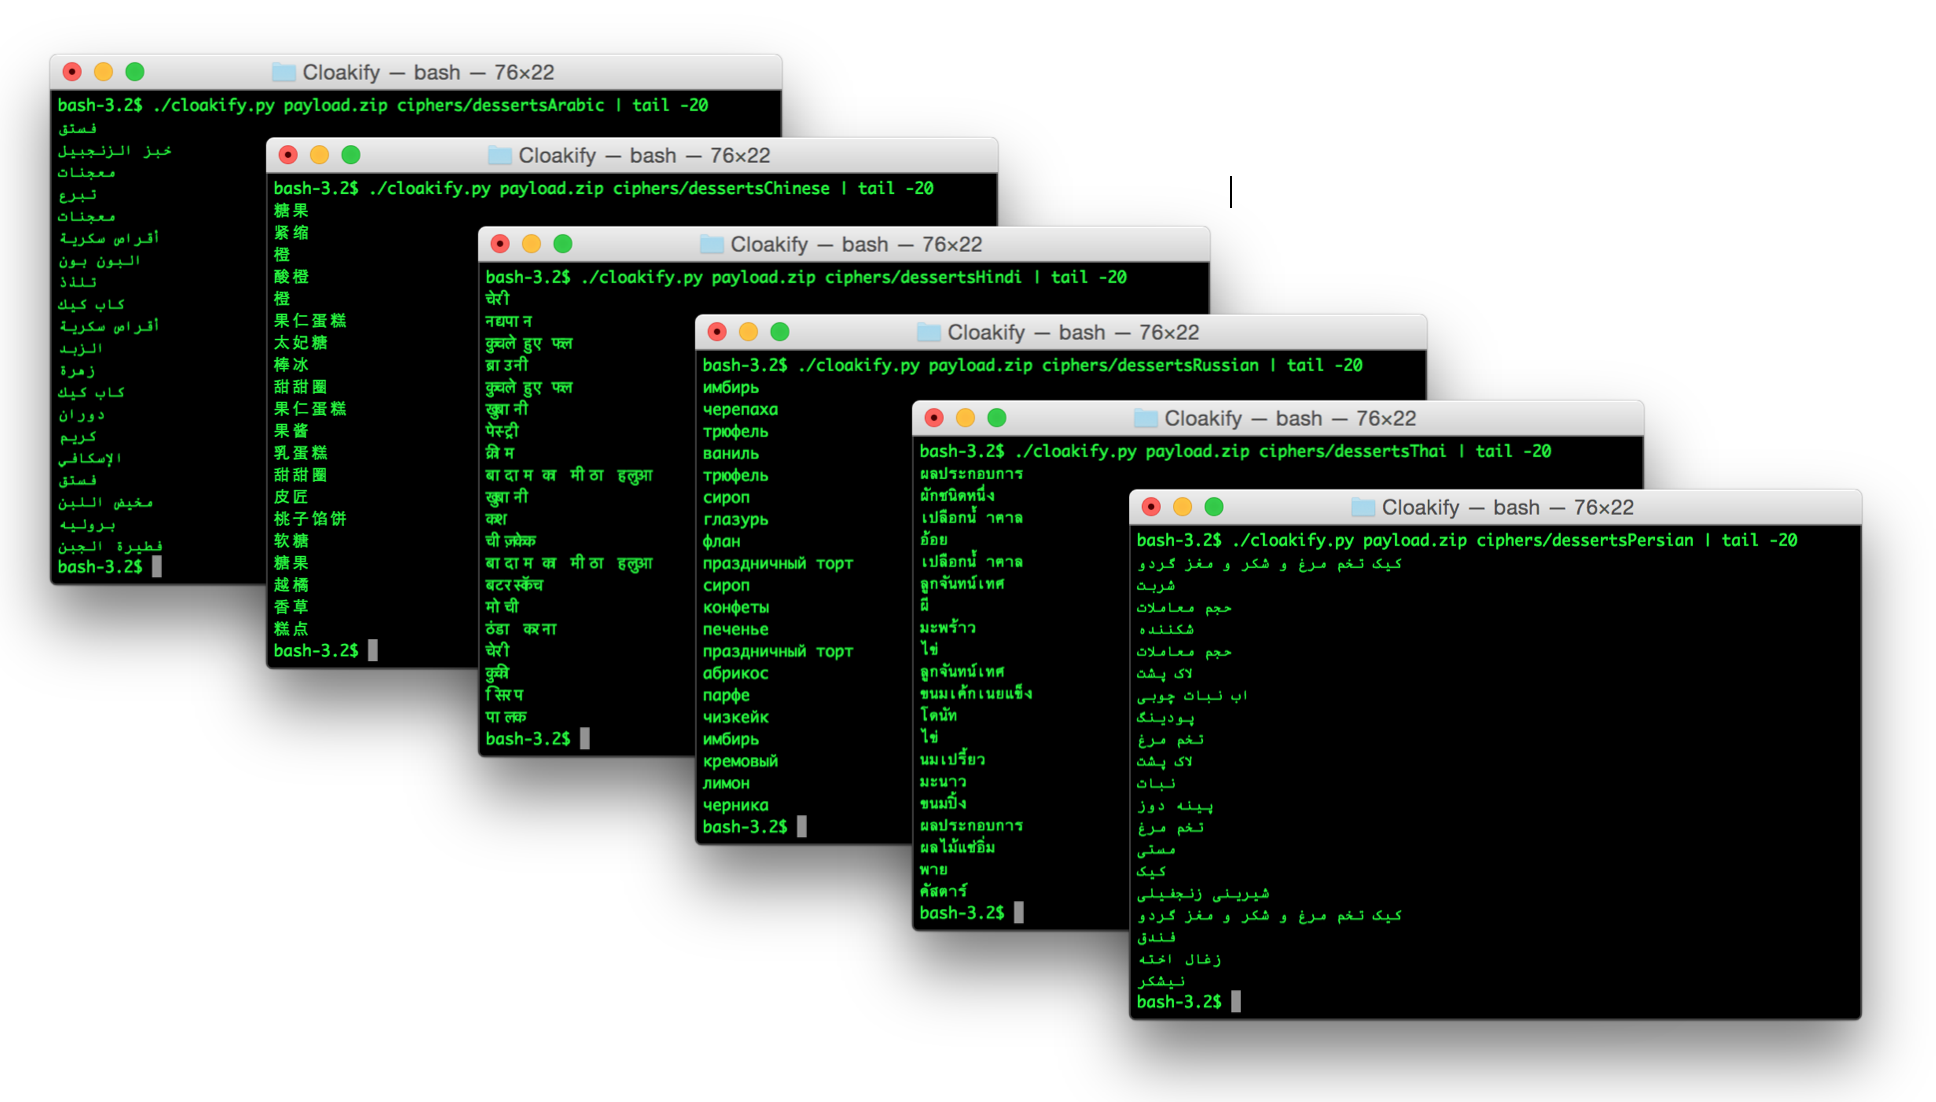The image size is (1936, 1102).
Task: Close the dessertsPersian terminal window
Action: [x=1151, y=507]
